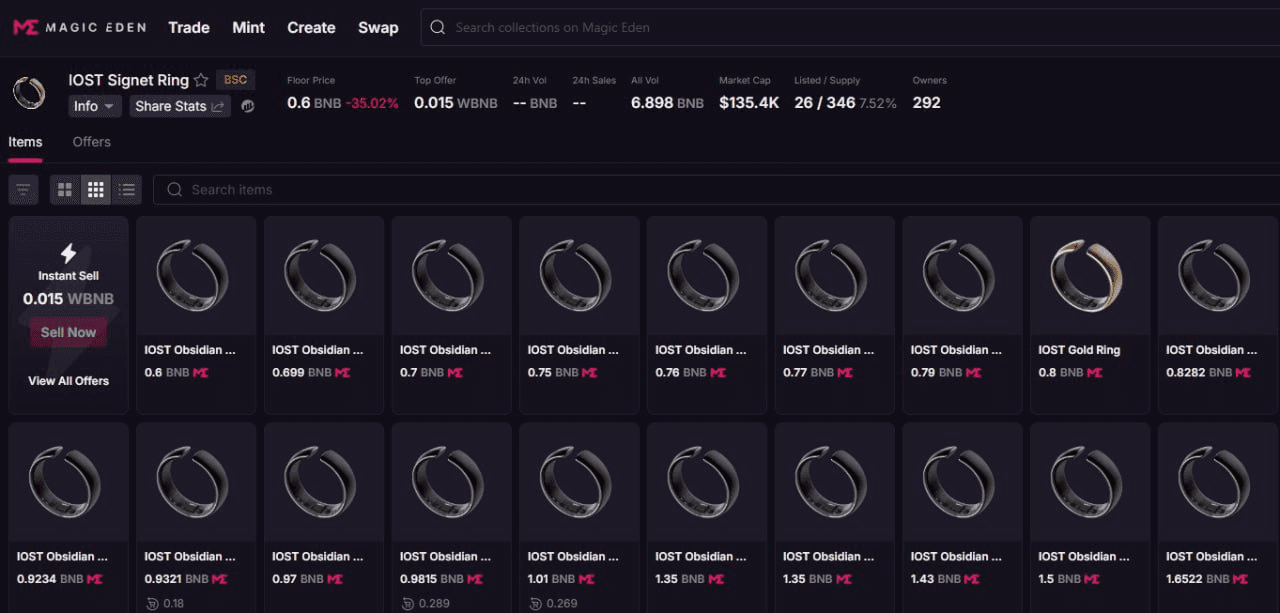The image size is (1280, 613).
Task: Open the chart icon beside Share Stats
Action: 247,106
